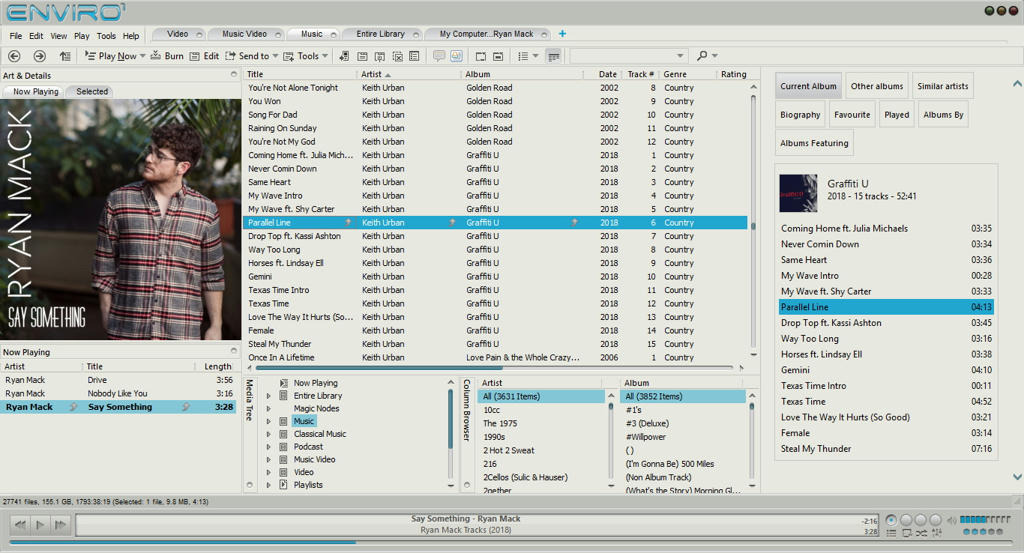The width and height of the screenshot is (1024, 553).
Task: Expand the Playlists tree node
Action: click(268, 485)
